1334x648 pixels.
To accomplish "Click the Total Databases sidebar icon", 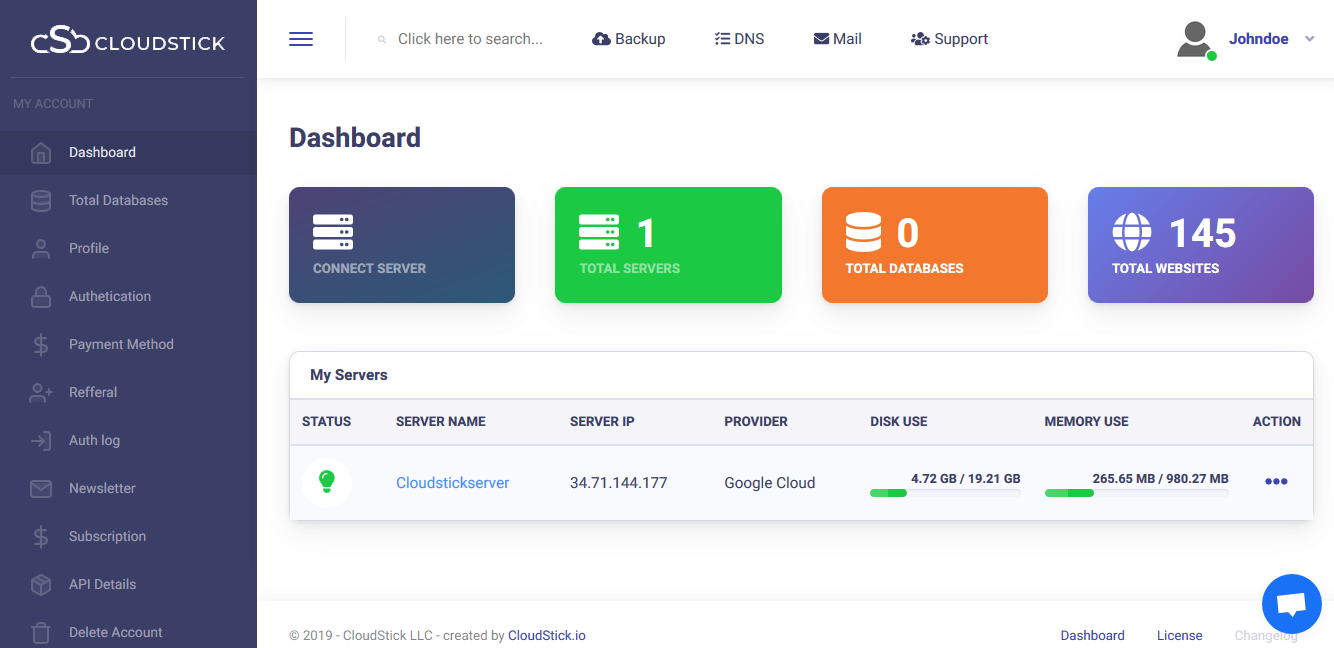I will [41, 200].
